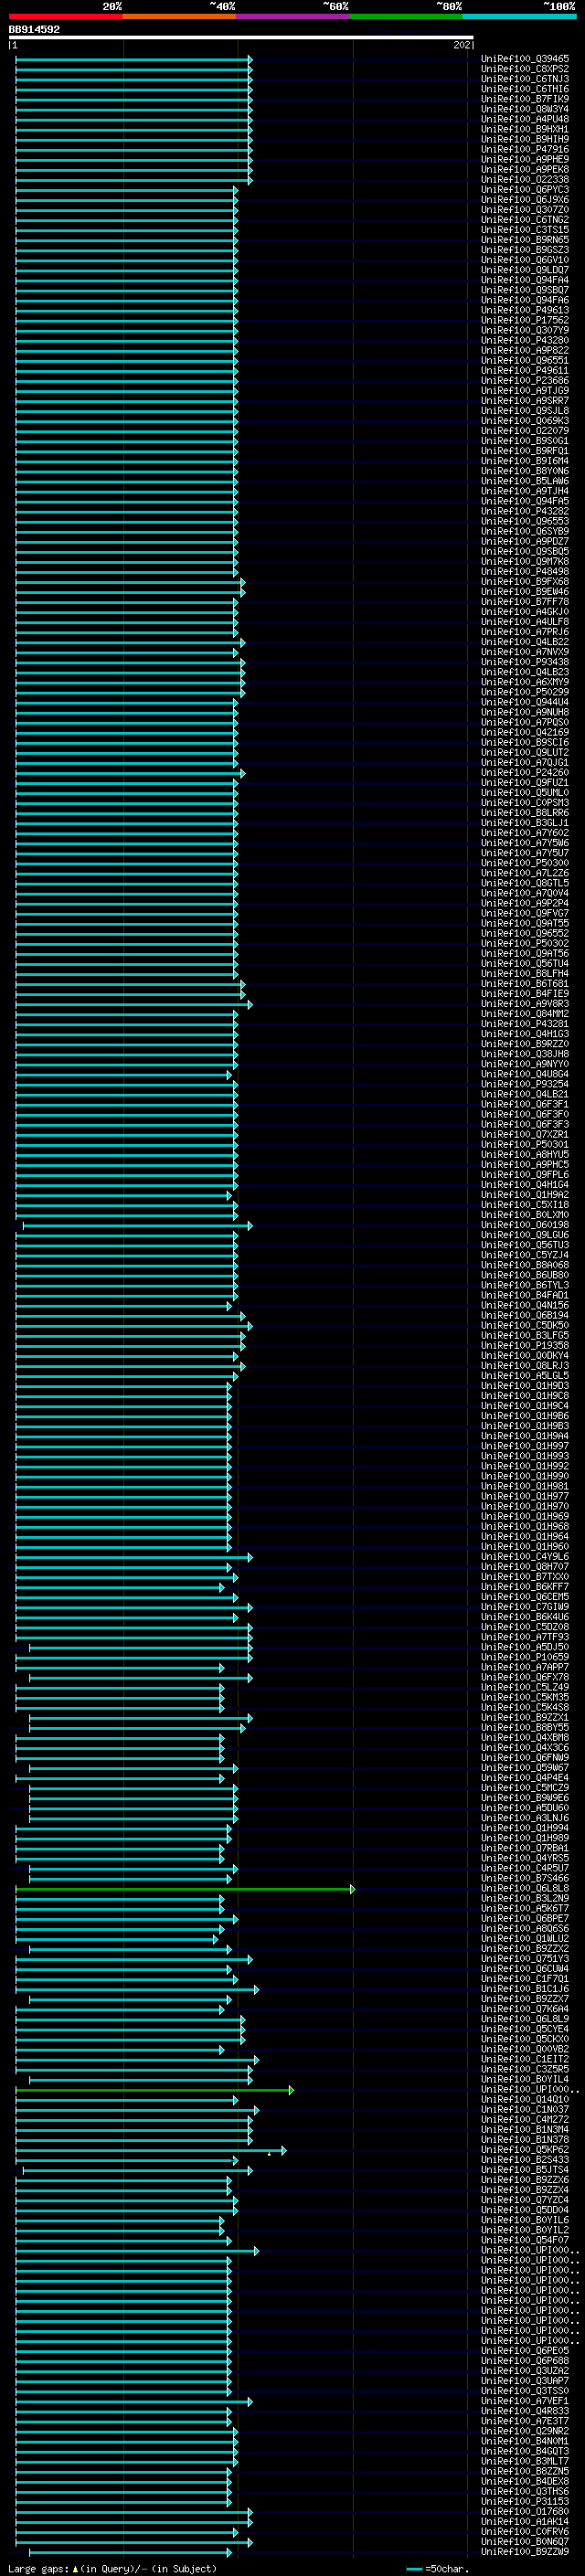Click label UniRef100_B7FF78
The height and width of the screenshot is (2576, 585).
pos(525,601)
